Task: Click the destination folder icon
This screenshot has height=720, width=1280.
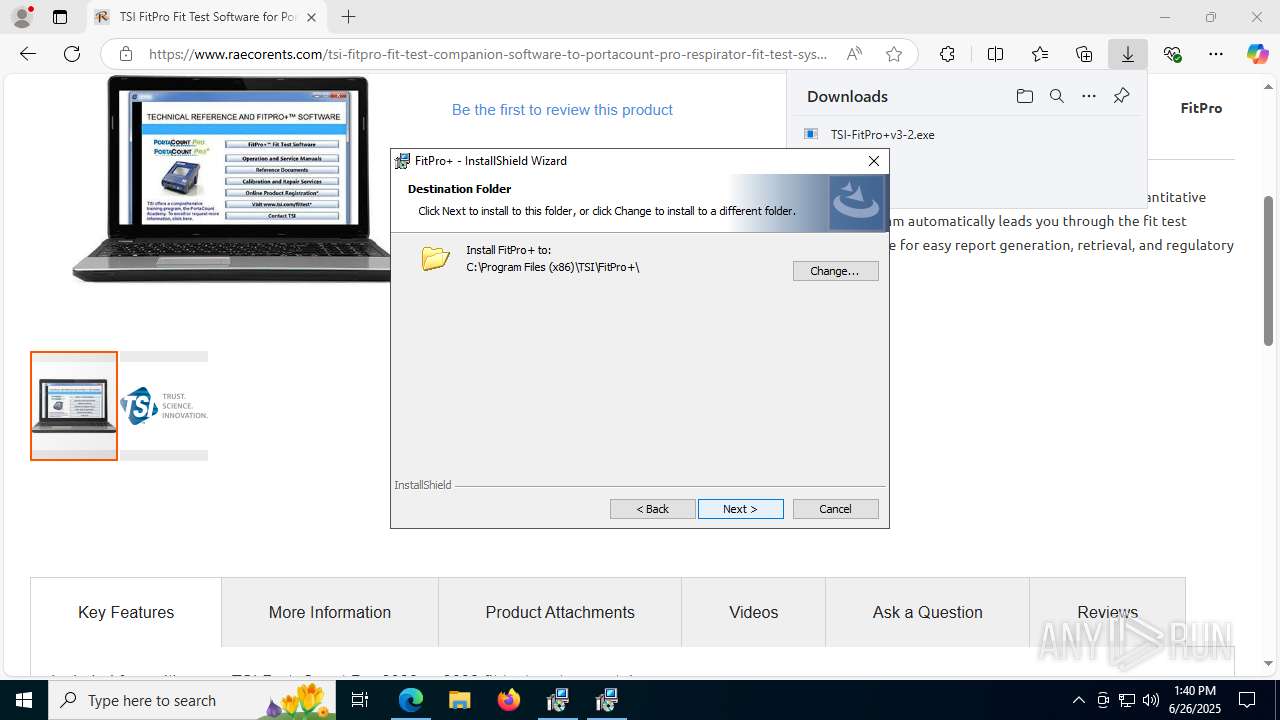Action: coord(435,258)
